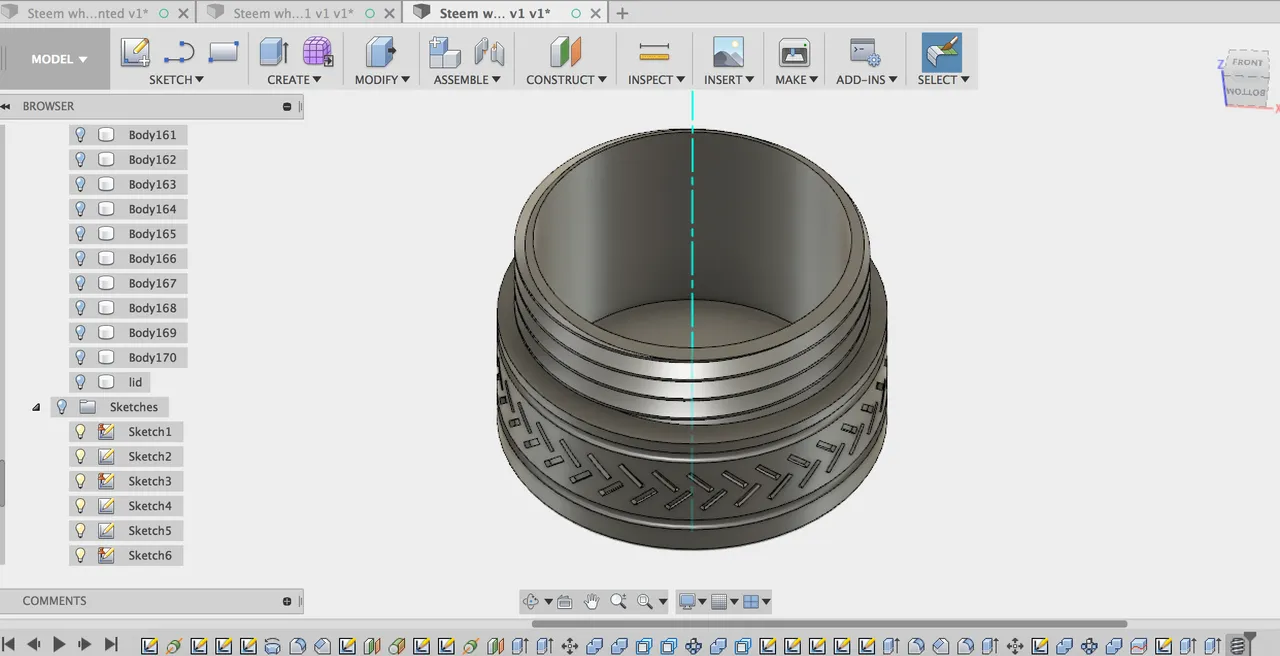Click the Extrude tool icon
Viewport: 1280px width, 656px height.
click(x=274, y=52)
